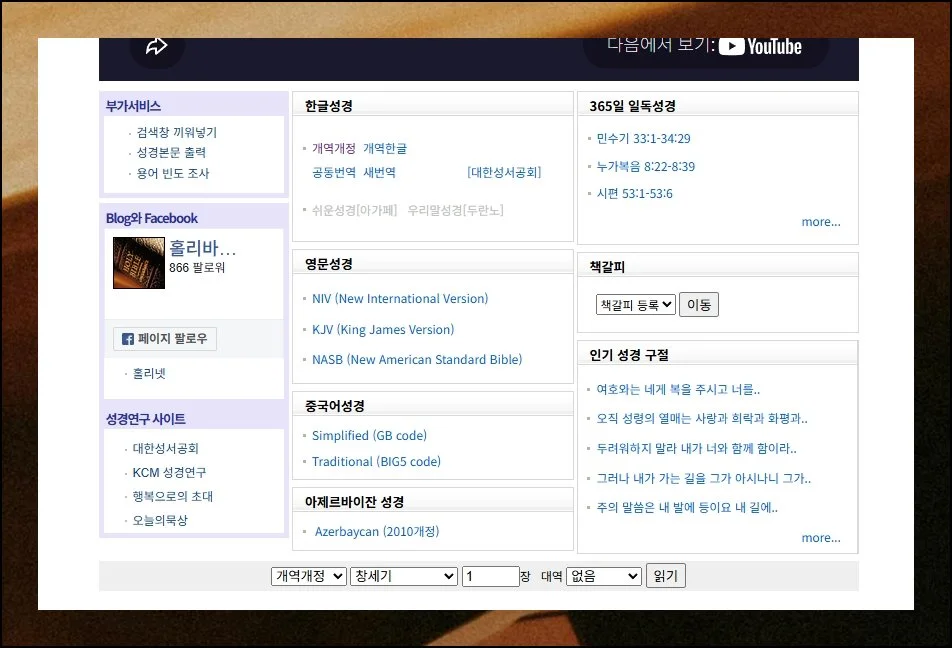Open the Simplified (GB code) Chinese Bible
952x648 pixels.
[369, 435]
